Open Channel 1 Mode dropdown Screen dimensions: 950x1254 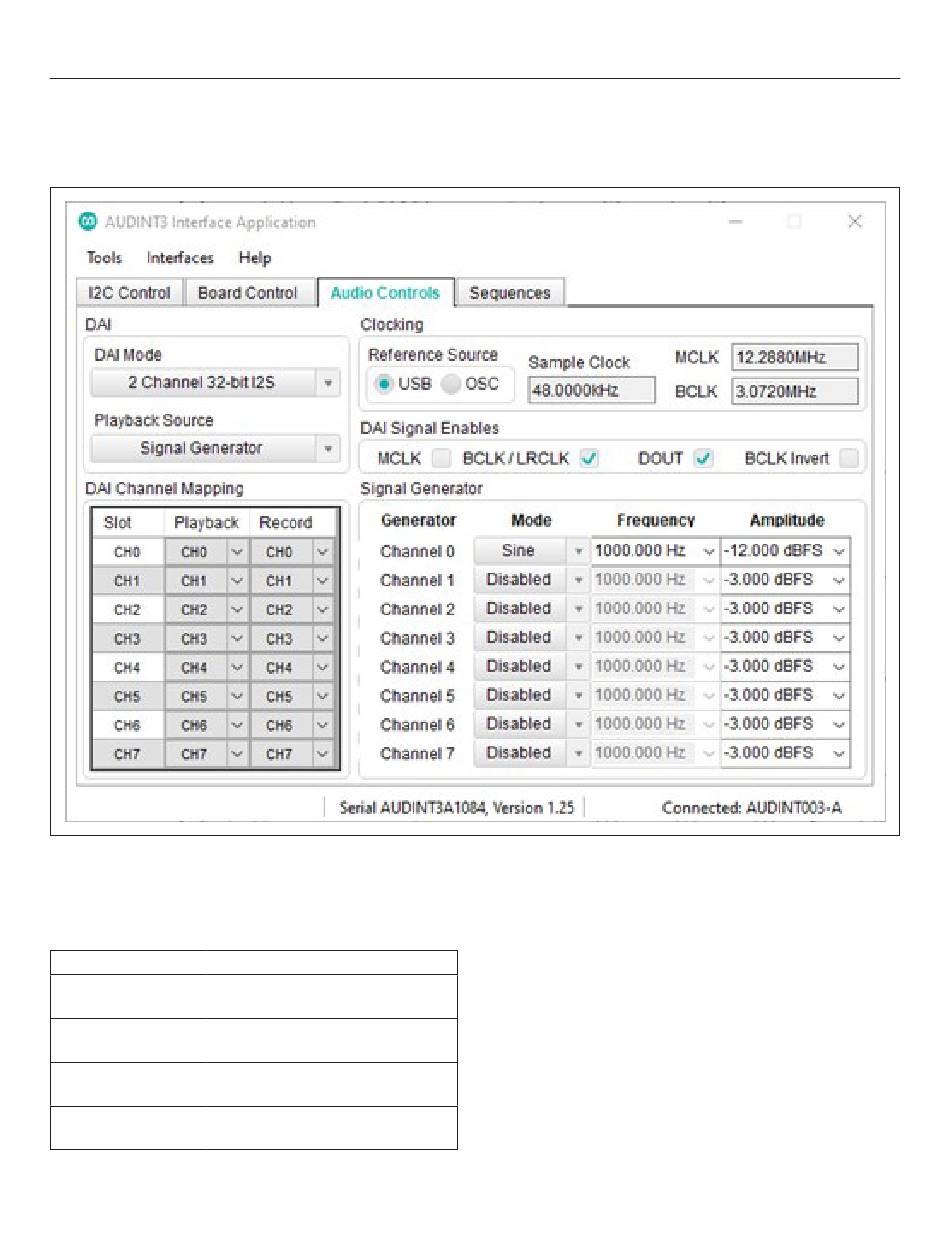pyautogui.click(x=531, y=580)
